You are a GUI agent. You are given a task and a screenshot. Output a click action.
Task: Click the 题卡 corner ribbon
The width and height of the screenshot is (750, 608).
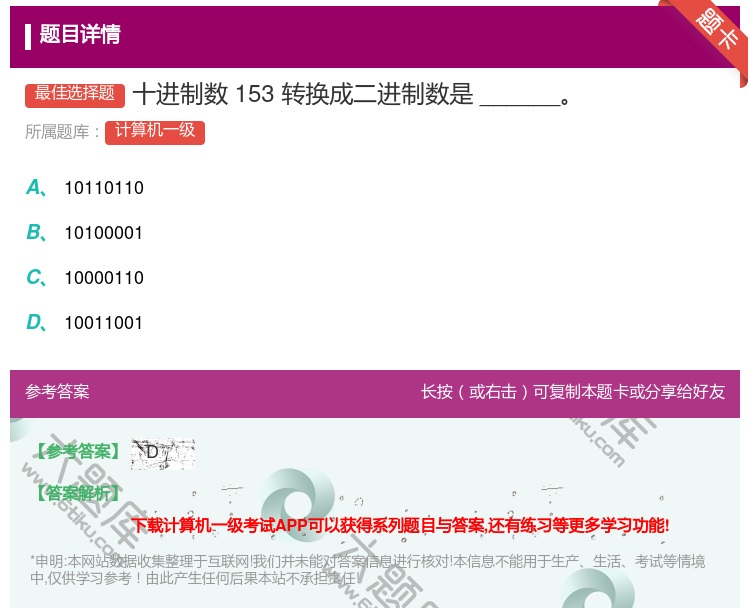[x=716, y=30]
